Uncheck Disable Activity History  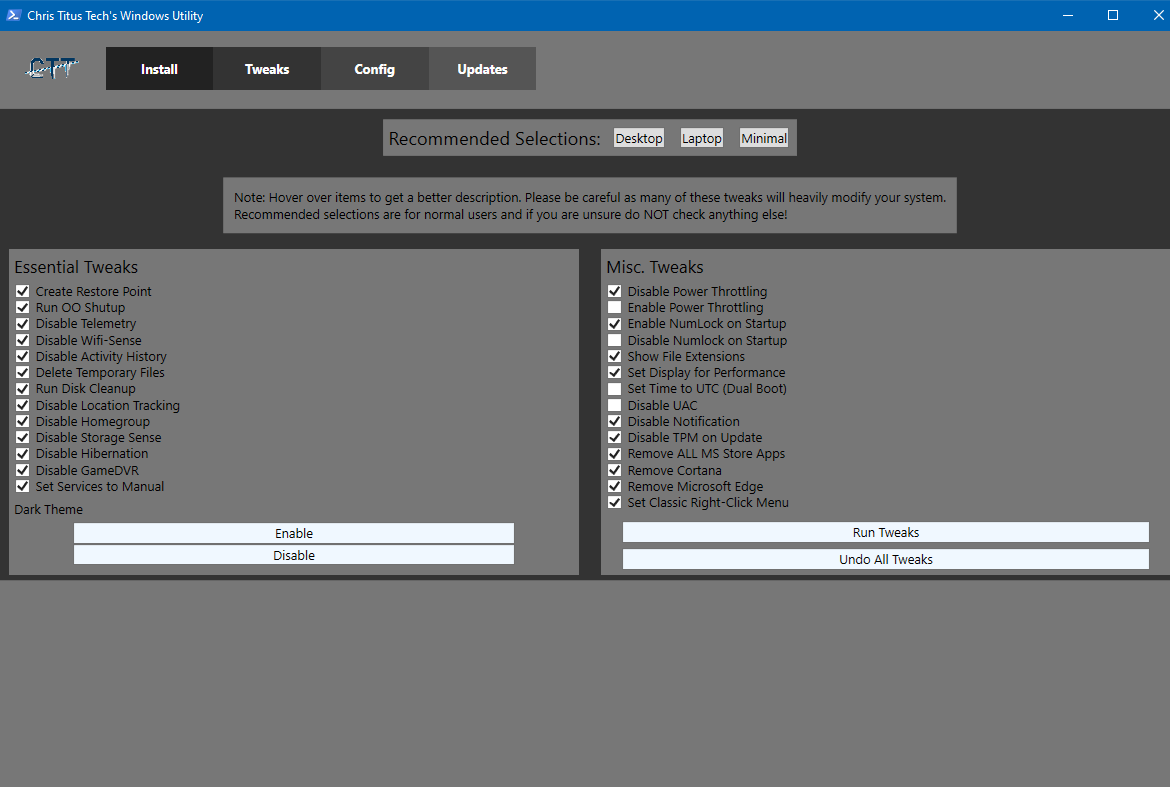(22, 357)
